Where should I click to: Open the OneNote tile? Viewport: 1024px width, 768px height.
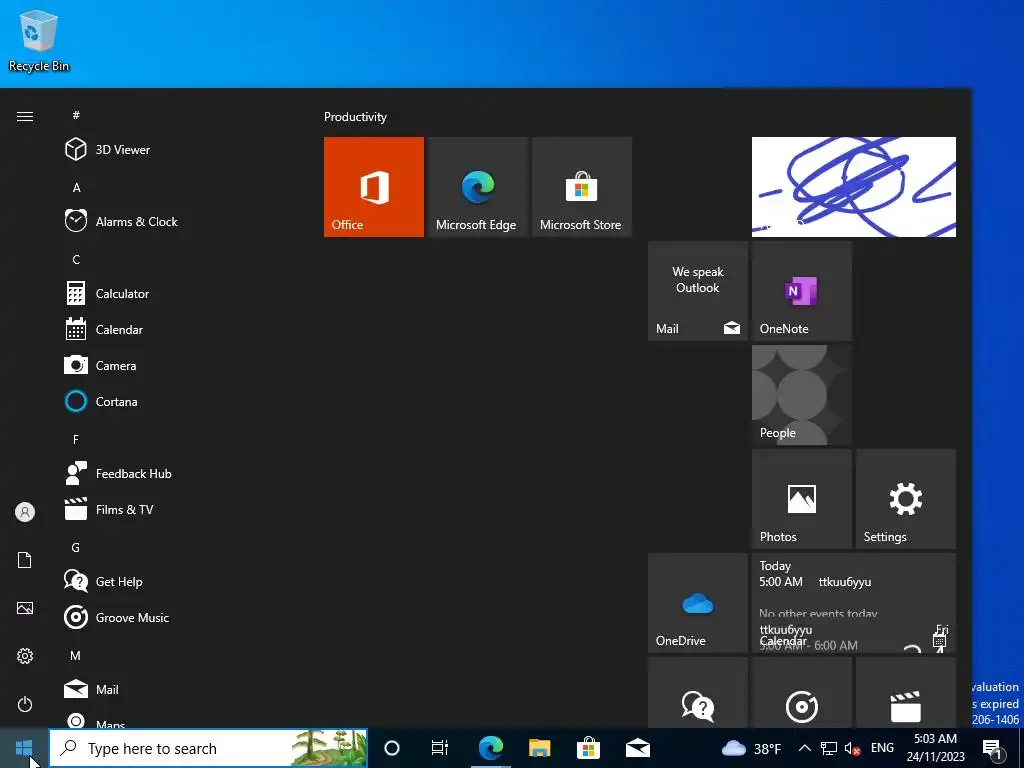point(802,291)
